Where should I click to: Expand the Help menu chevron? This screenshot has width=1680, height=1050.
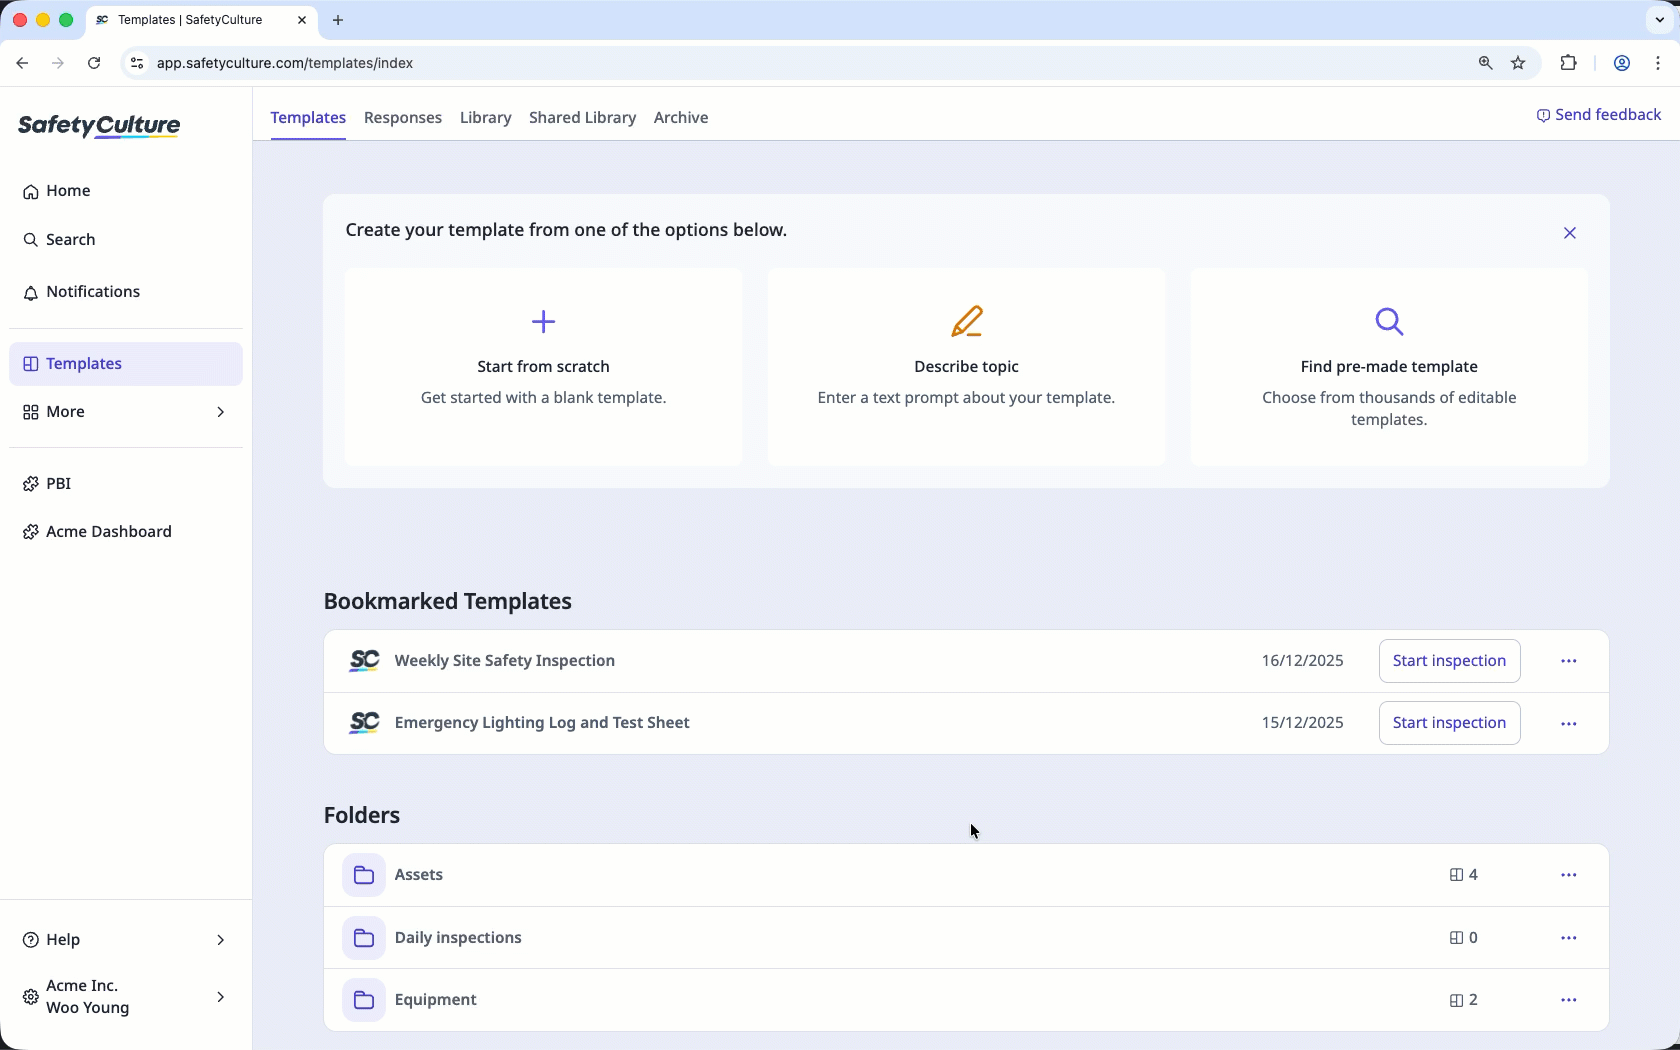click(221, 940)
